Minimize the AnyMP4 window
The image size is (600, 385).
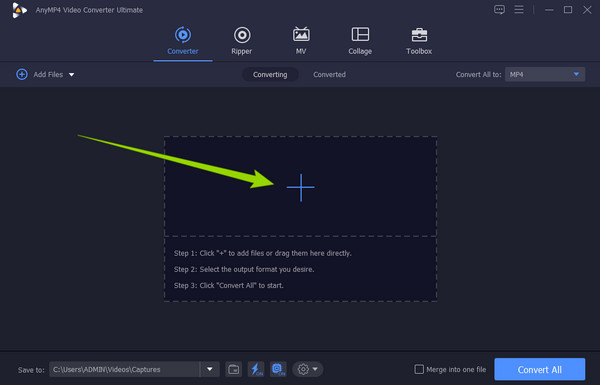549,10
